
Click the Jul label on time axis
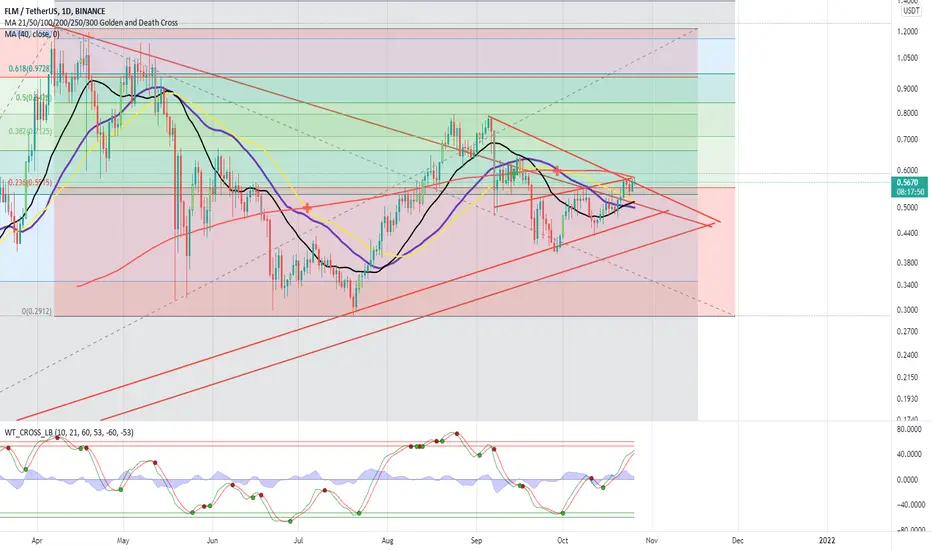pyautogui.click(x=298, y=540)
